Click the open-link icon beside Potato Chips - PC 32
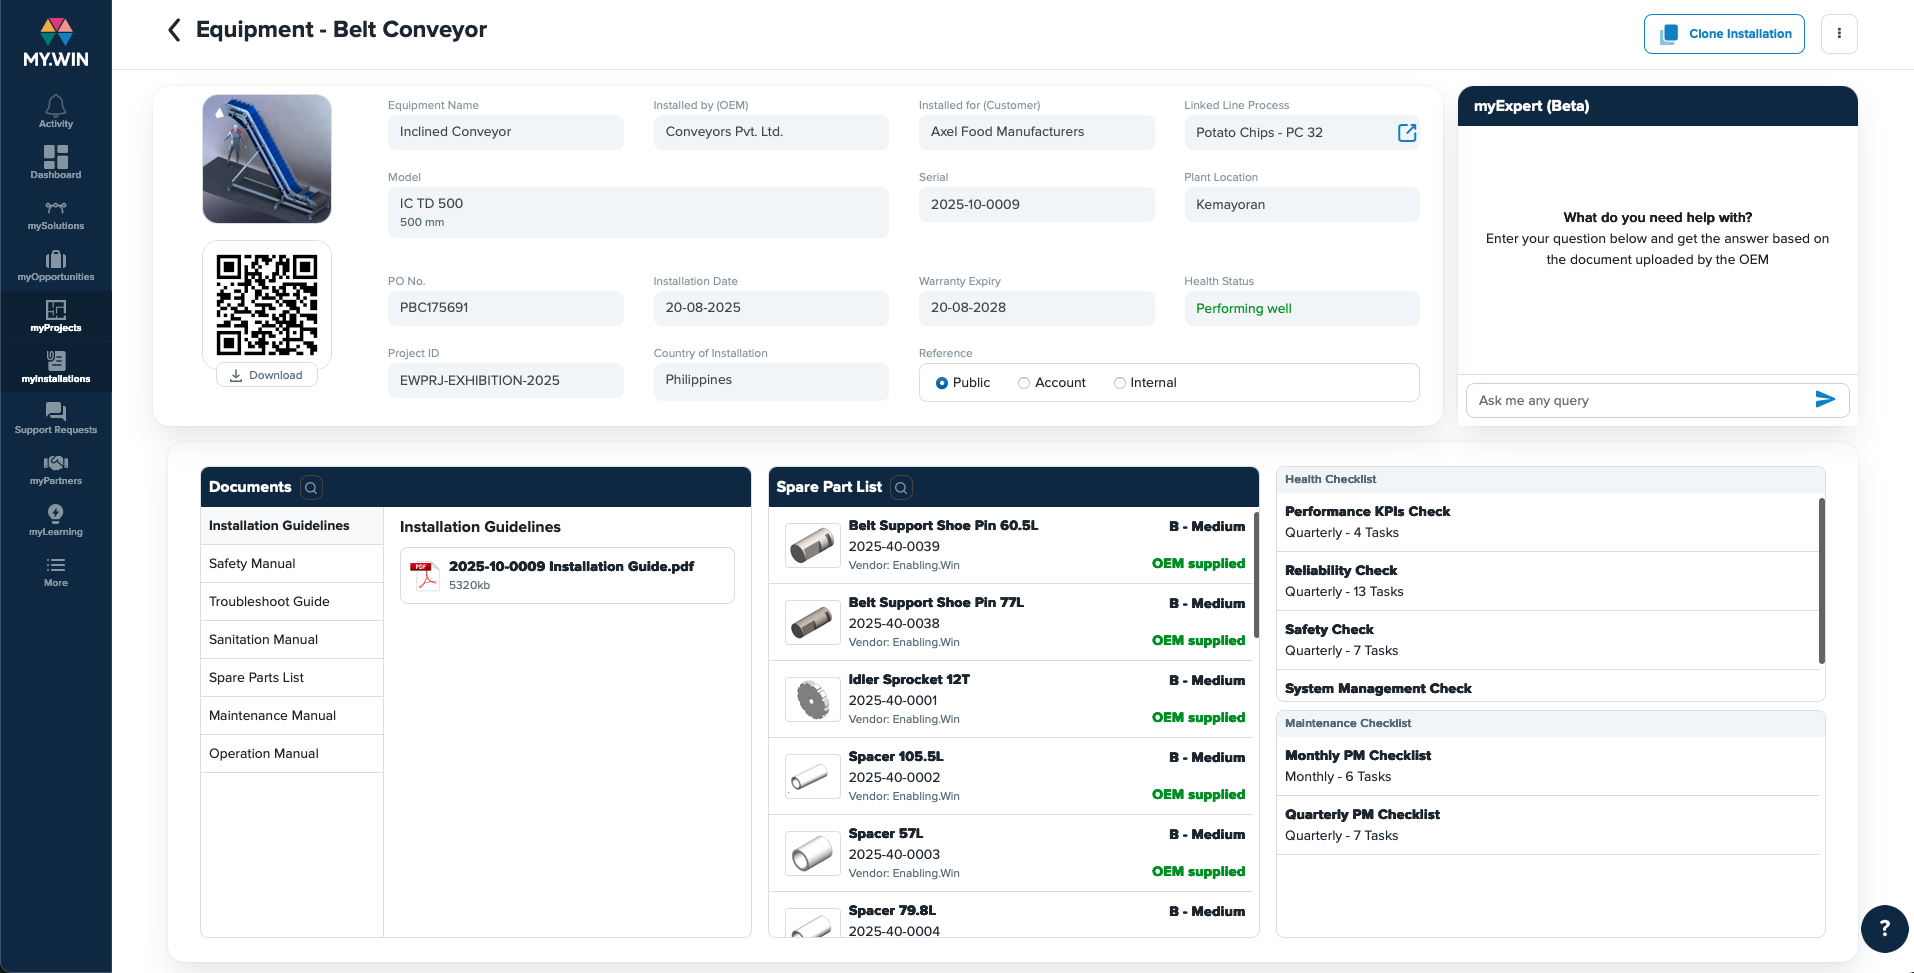 (1406, 133)
